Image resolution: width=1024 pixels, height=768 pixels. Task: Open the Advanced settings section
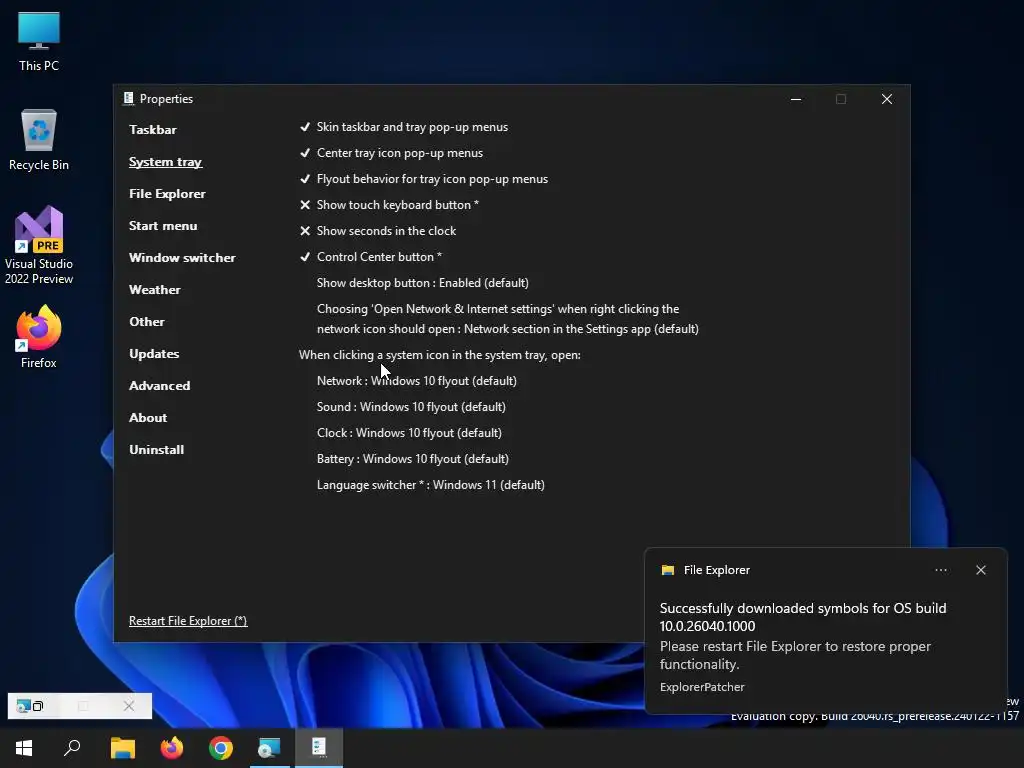(159, 385)
